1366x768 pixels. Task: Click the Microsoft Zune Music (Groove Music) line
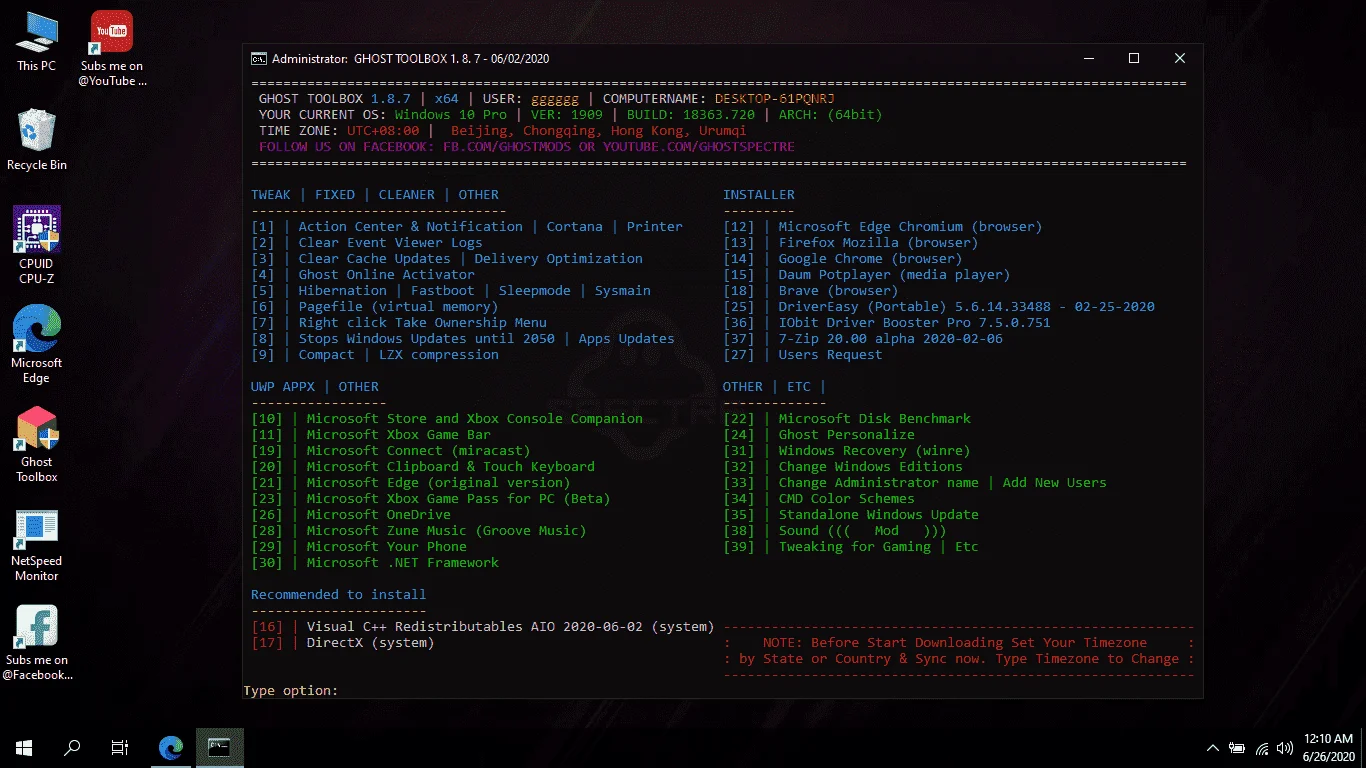click(x=419, y=531)
